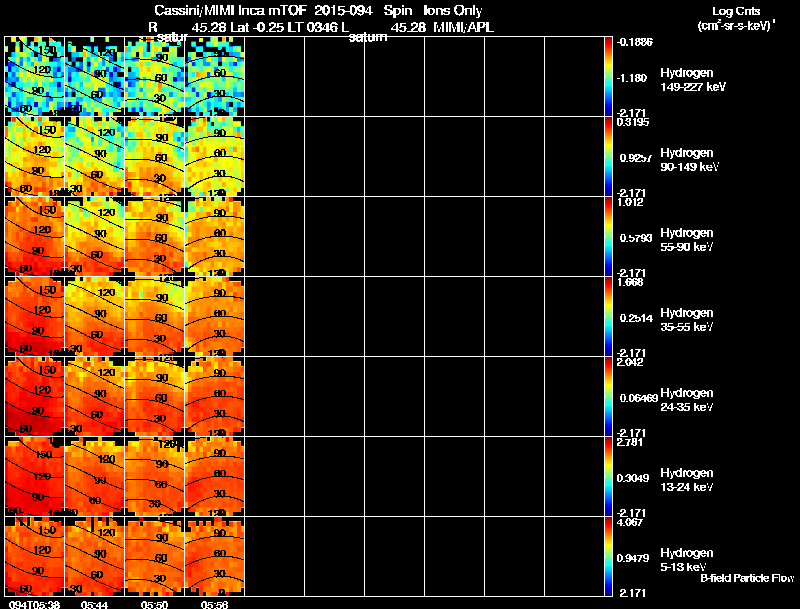
Task: Open the 55-90 keV panel at 05:56
Action: (x=214, y=237)
